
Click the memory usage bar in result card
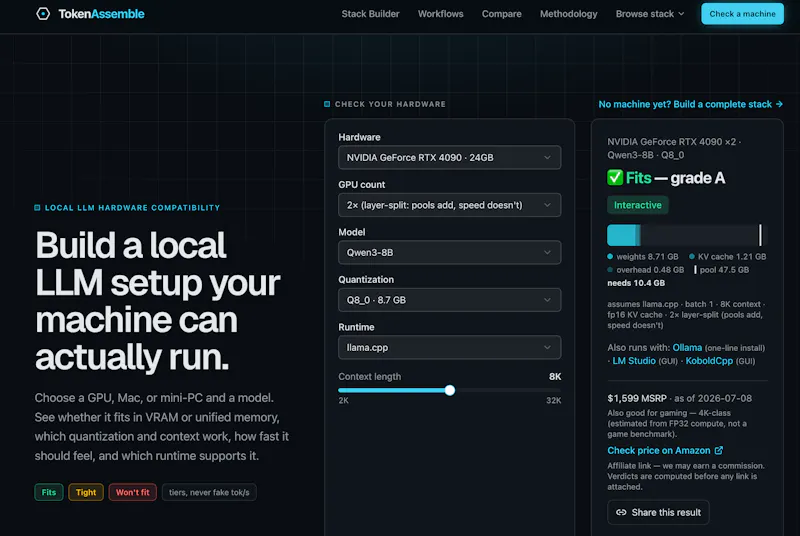(x=687, y=236)
